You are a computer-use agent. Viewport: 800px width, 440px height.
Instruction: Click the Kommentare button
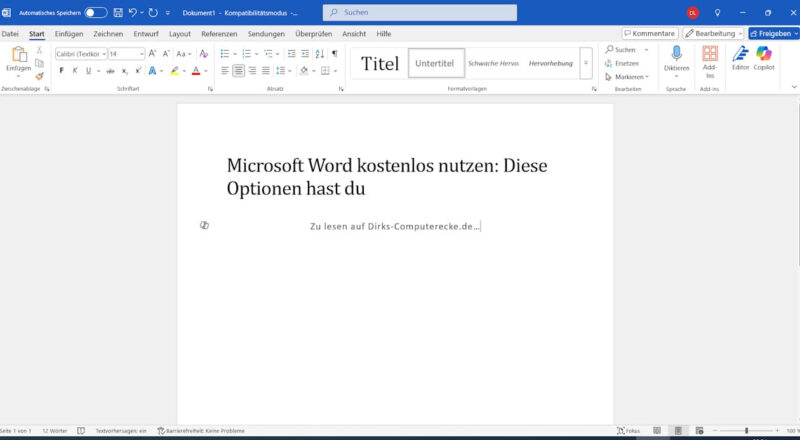650,33
